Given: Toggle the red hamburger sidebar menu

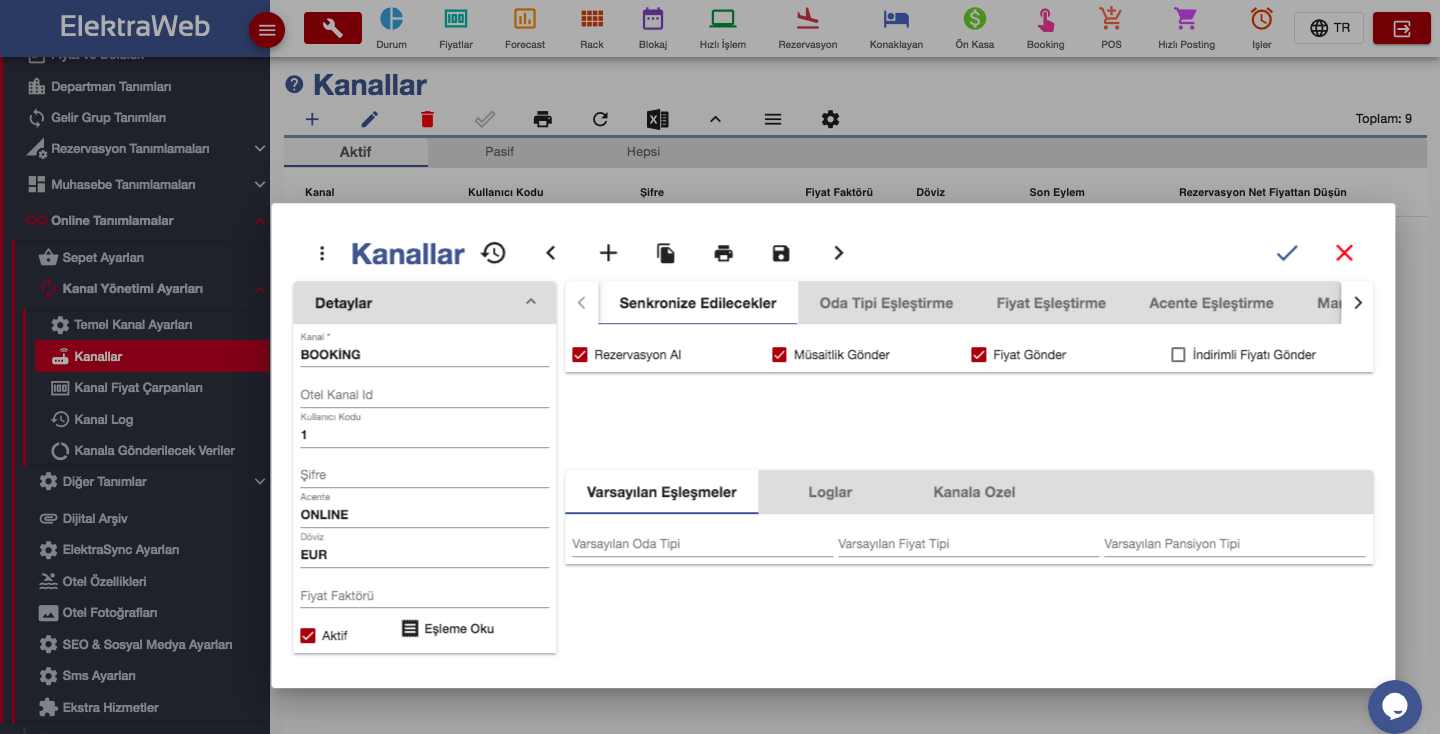Looking at the screenshot, I should (x=267, y=30).
